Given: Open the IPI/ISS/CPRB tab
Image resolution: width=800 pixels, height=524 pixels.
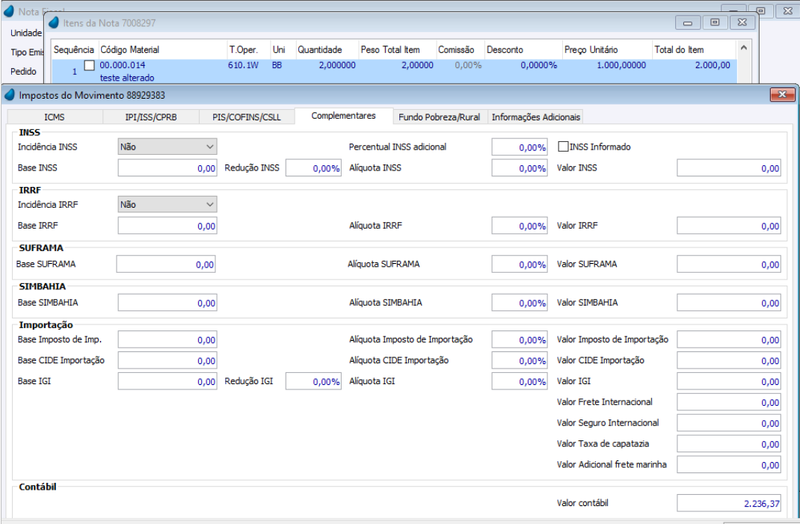Looking at the screenshot, I should [151, 117].
